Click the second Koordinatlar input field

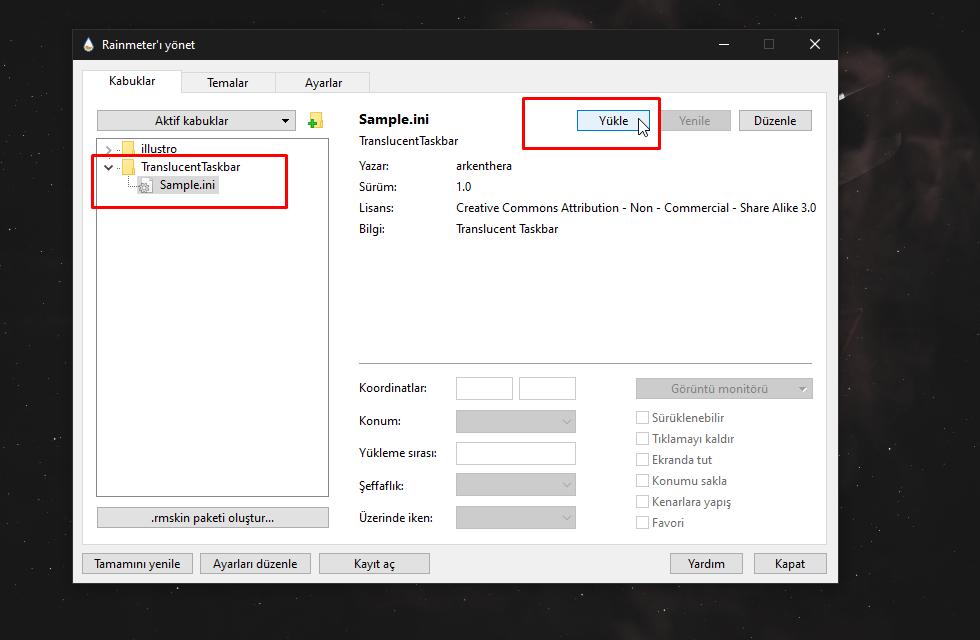tap(548, 388)
